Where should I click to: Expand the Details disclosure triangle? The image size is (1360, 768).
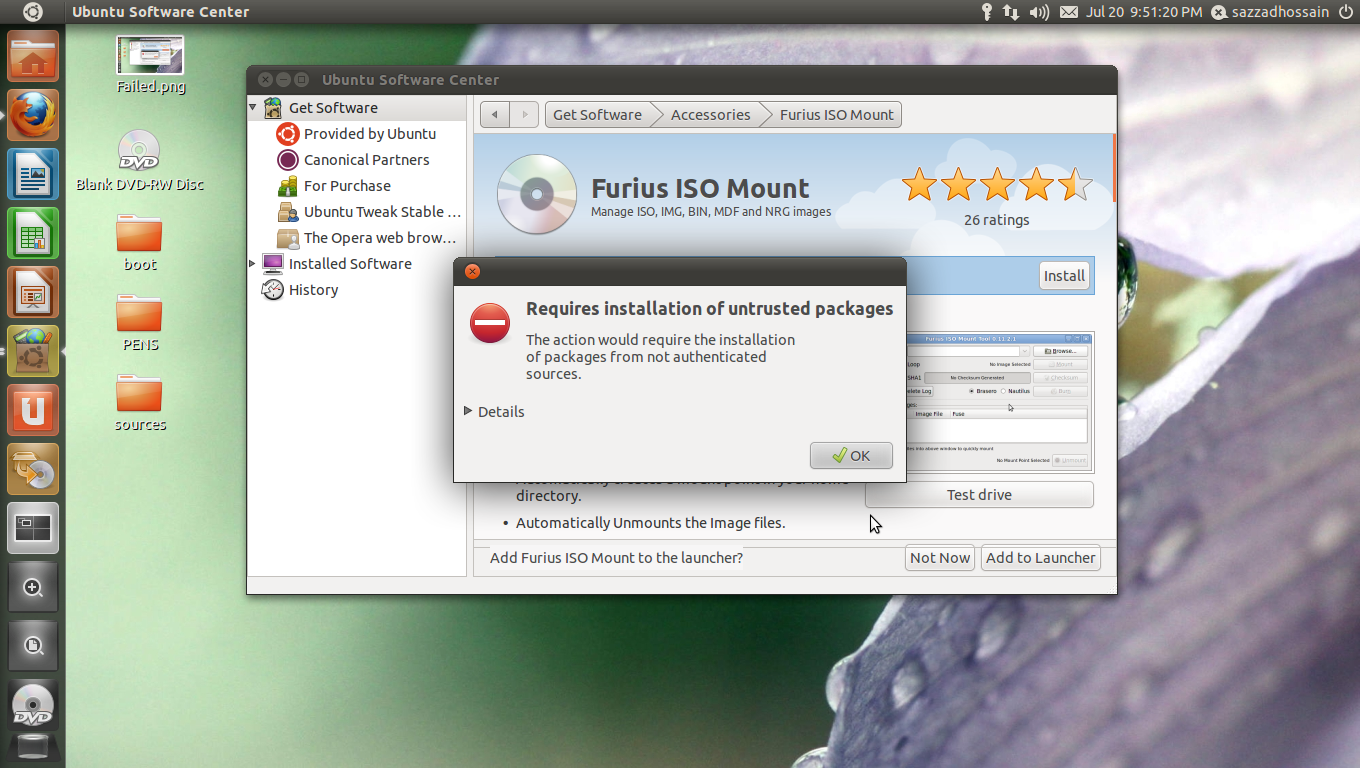(x=469, y=412)
